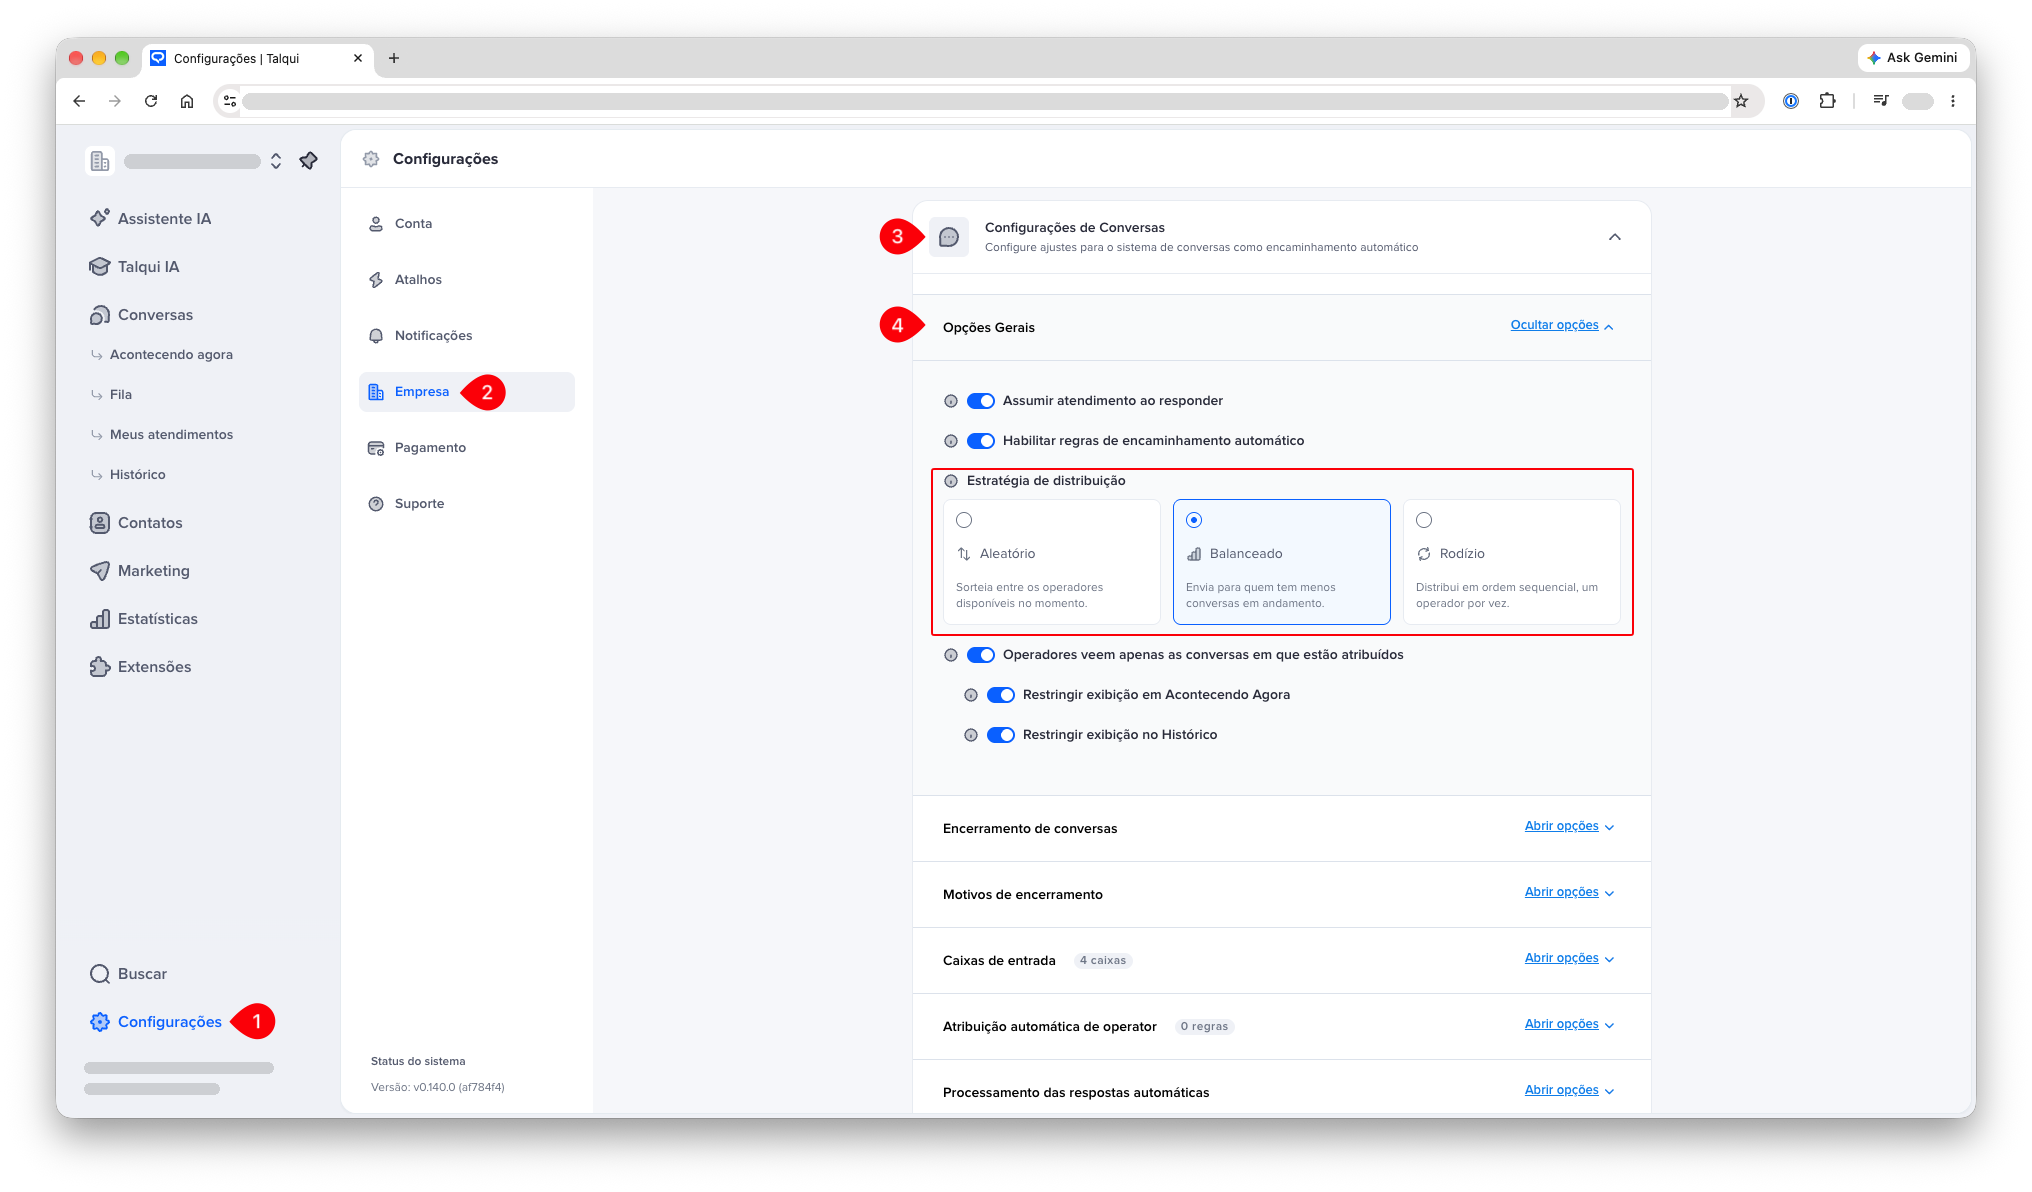The width and height of the screenshot is (2032, 1192).
Task: Expand Encerramento de conversas options
Action: [x=1569, y=827]
